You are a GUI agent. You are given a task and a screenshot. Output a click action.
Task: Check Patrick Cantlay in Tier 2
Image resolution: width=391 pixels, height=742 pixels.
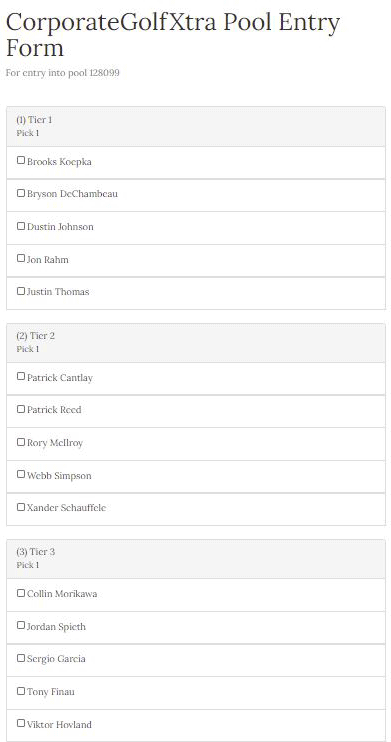21,376
